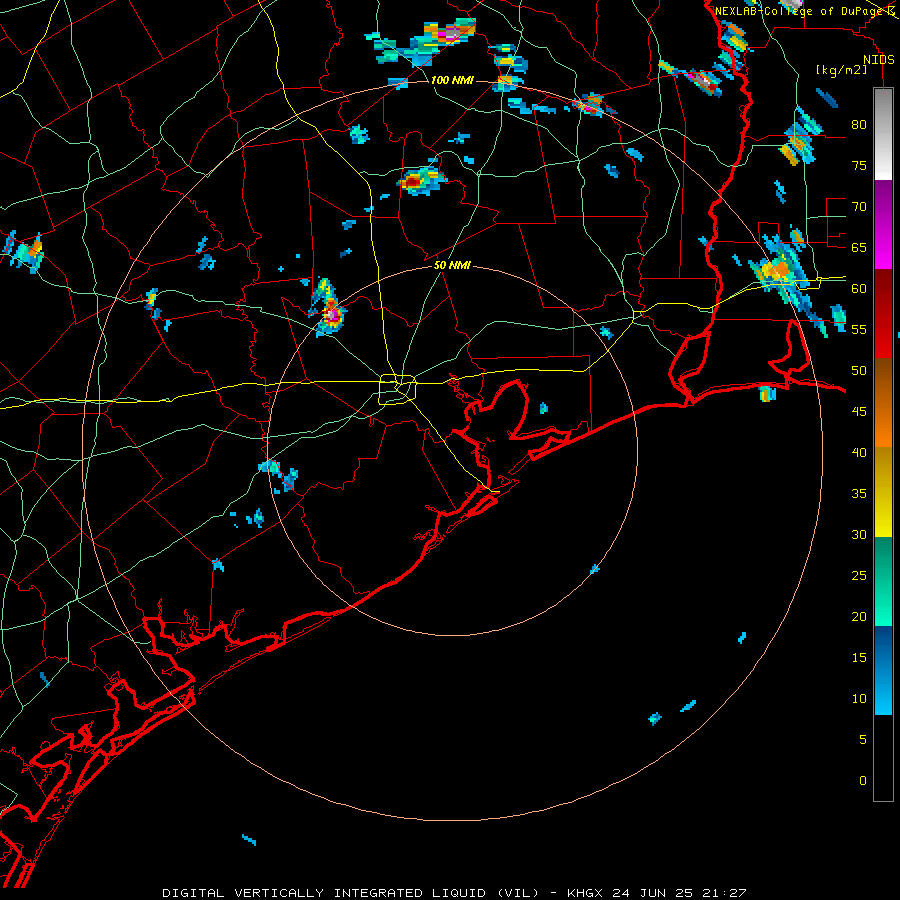The width and height of the screenshot is (900, 900).
Task: Click the [kg/m2] units label
Action: click(841, 70)
